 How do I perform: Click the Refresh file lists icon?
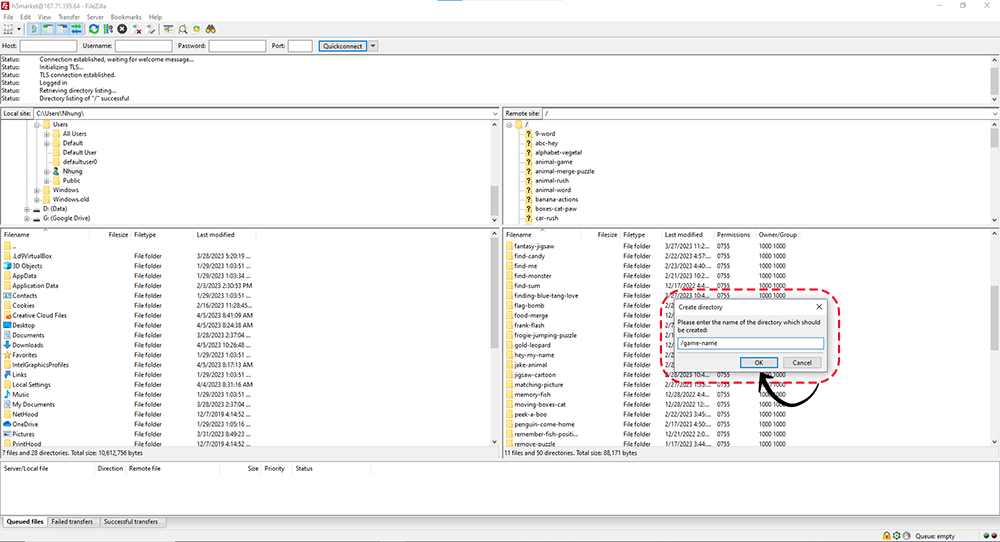(93, 29)
